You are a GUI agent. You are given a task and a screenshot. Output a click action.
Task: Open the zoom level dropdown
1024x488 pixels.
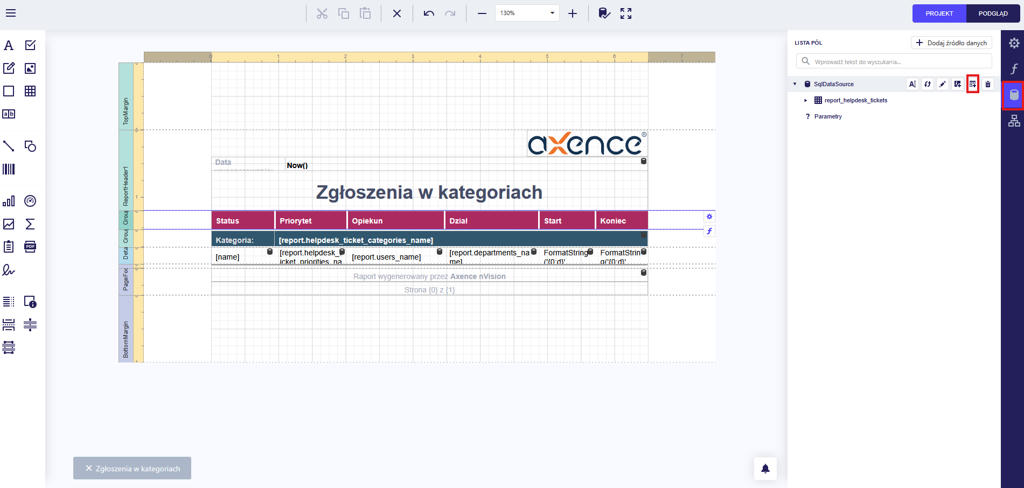[552, 14]
